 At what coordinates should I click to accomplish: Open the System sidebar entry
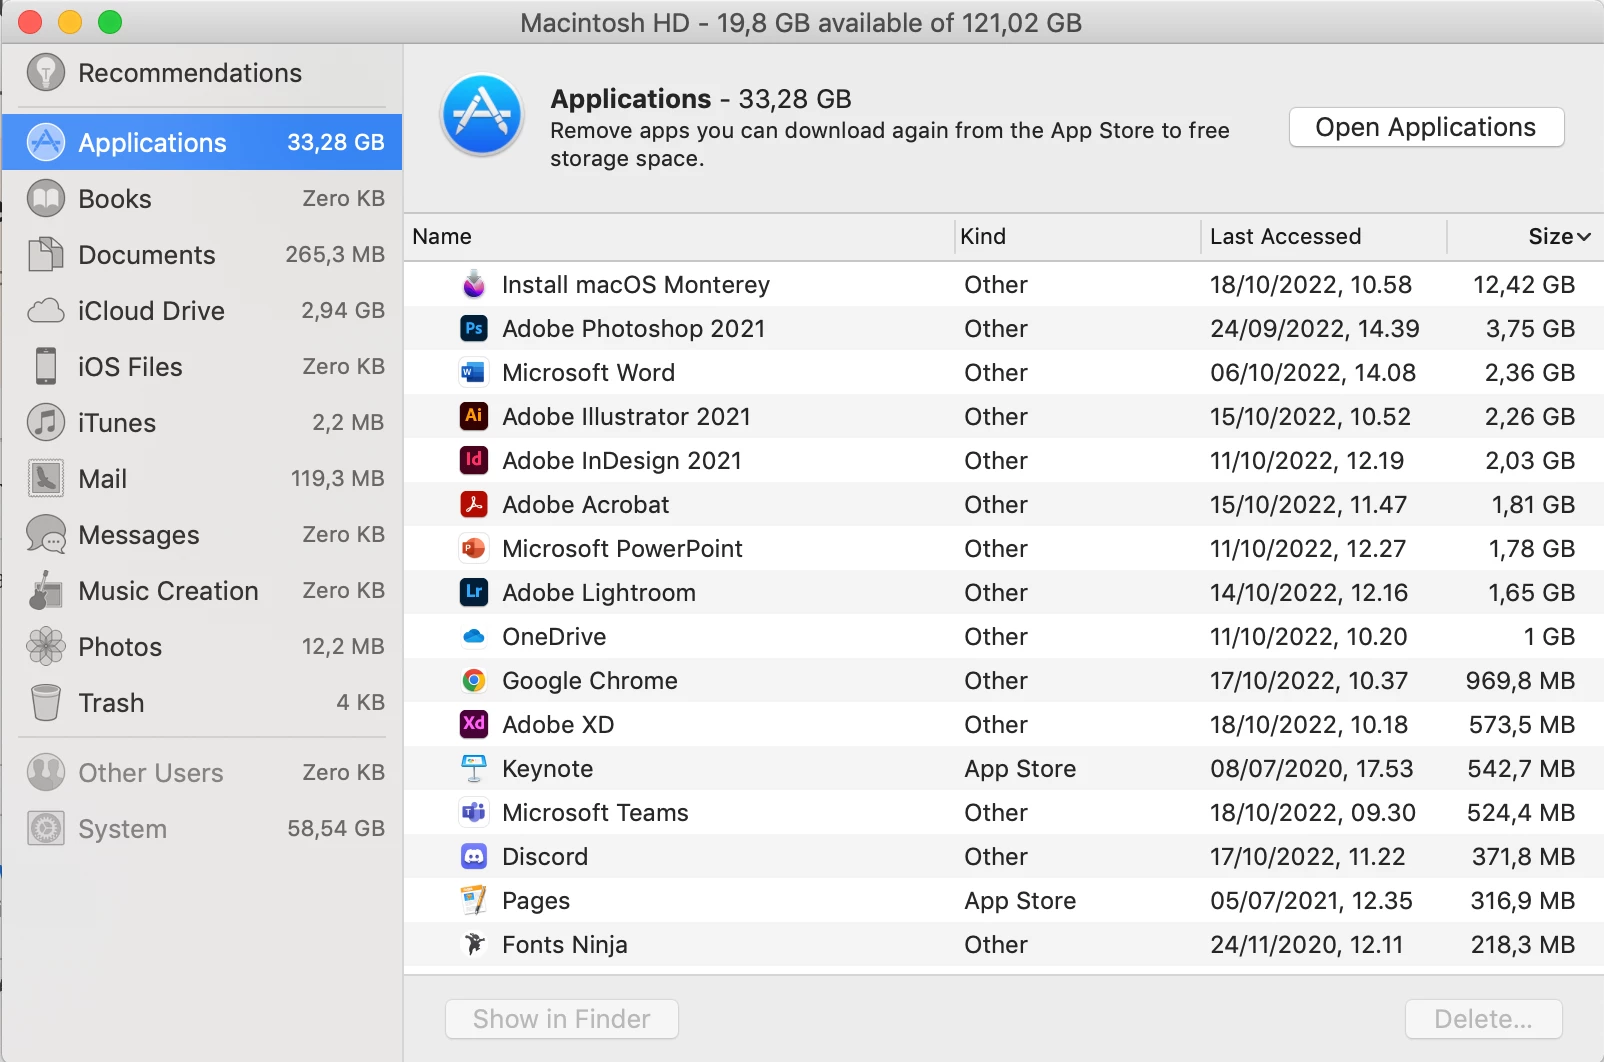pos(201,828)
